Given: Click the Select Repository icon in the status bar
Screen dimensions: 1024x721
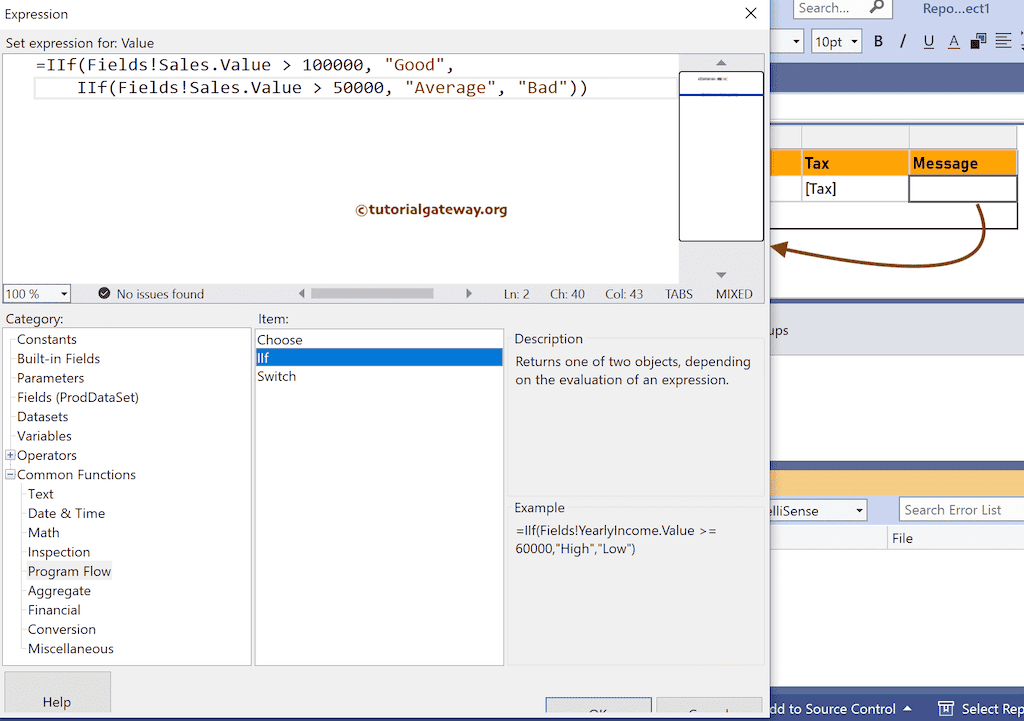Looking at the screenshot, I should pyautogui.click(x=946, y=708).
